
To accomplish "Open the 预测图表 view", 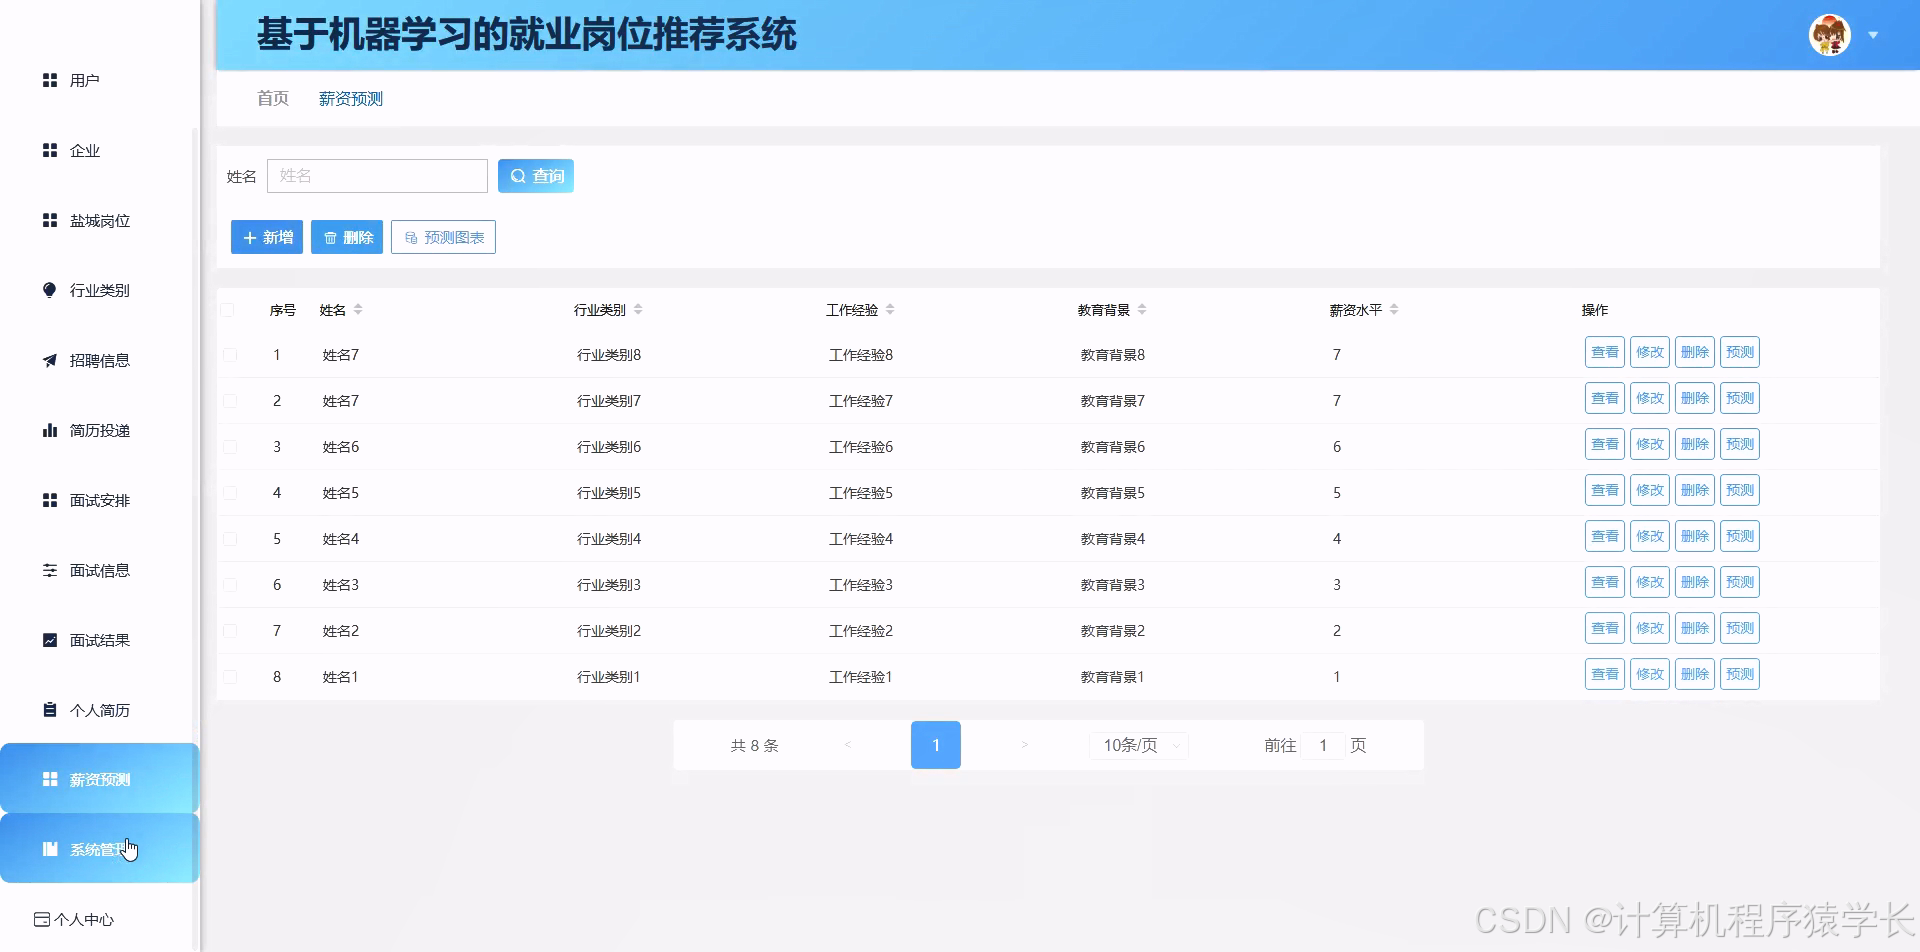I will [x=443, y=237].
